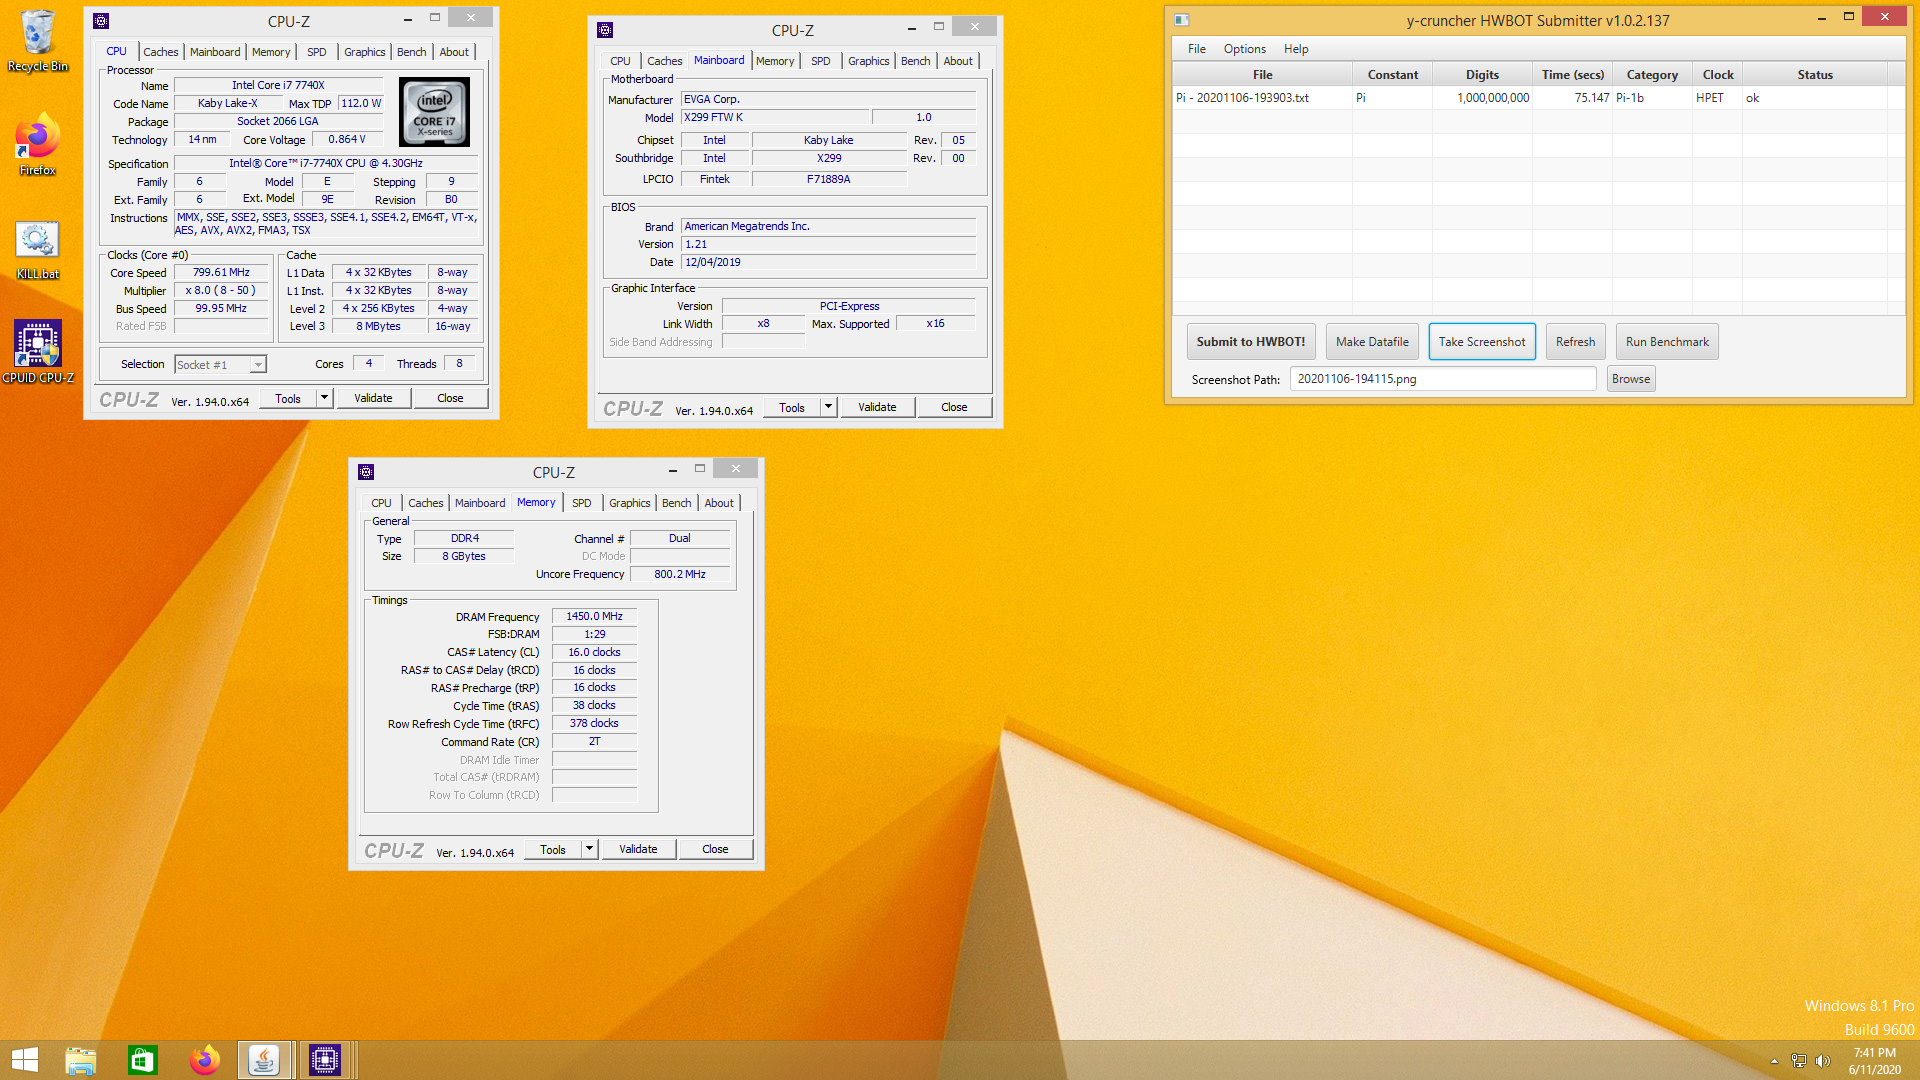This screenshot has height=1080, width=1920.
Task: Click Tools button in CPU window
Action: (x=288, y=398)
